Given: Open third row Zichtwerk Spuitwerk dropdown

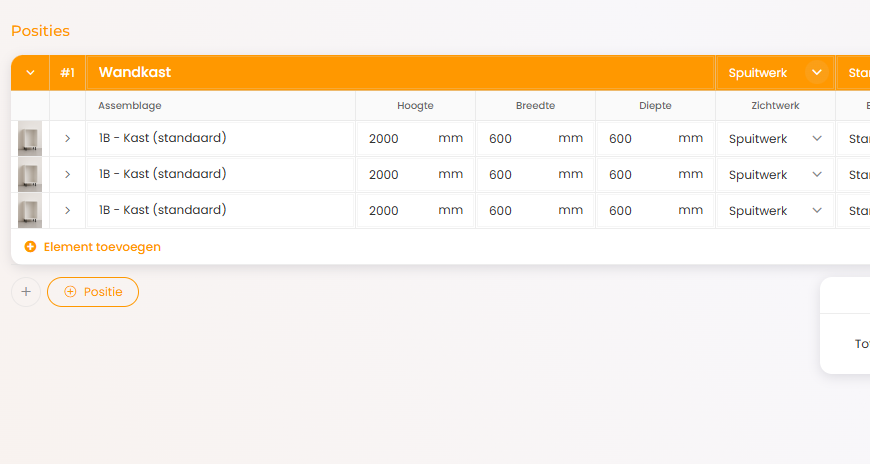Looking at the screenshot, I should (x=775, y=211).
